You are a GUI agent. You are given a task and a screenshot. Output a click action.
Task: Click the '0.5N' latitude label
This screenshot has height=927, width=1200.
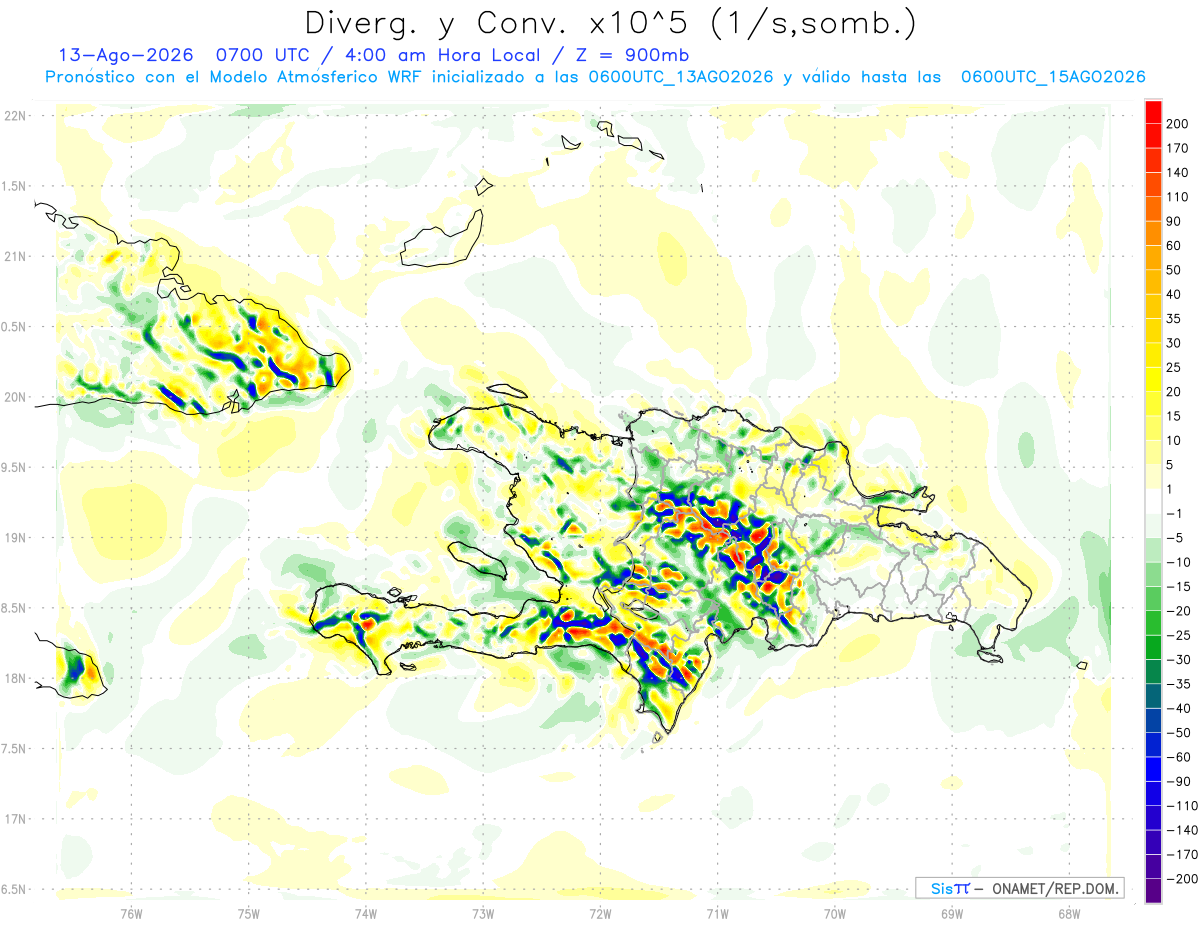tap(14, 327)
